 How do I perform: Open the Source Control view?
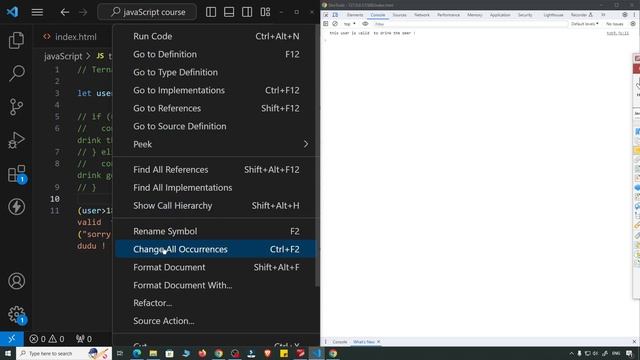click(x=16, y=107)
